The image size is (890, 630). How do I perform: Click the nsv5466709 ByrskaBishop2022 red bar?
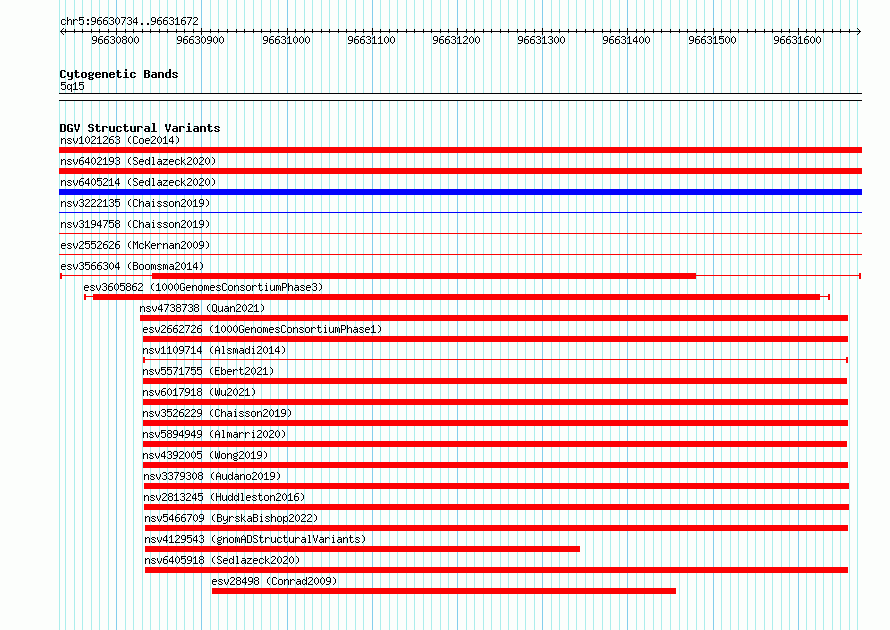pos(496,528)
